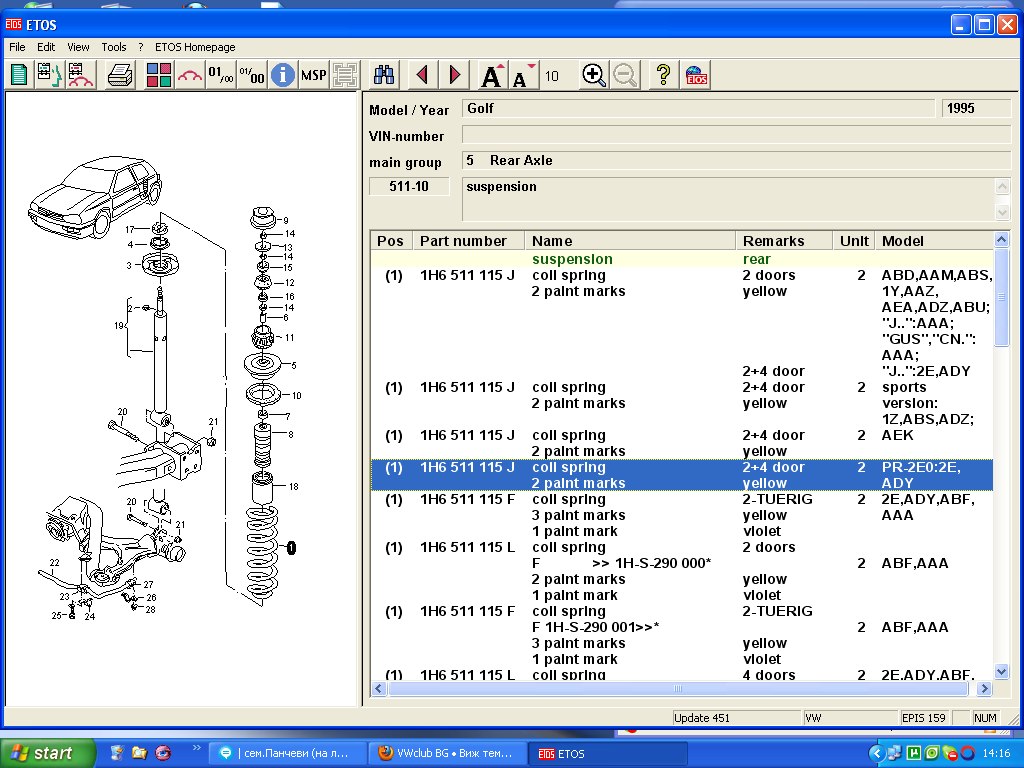
Task: Open help with yellow question mark icon
Action: 662,75
